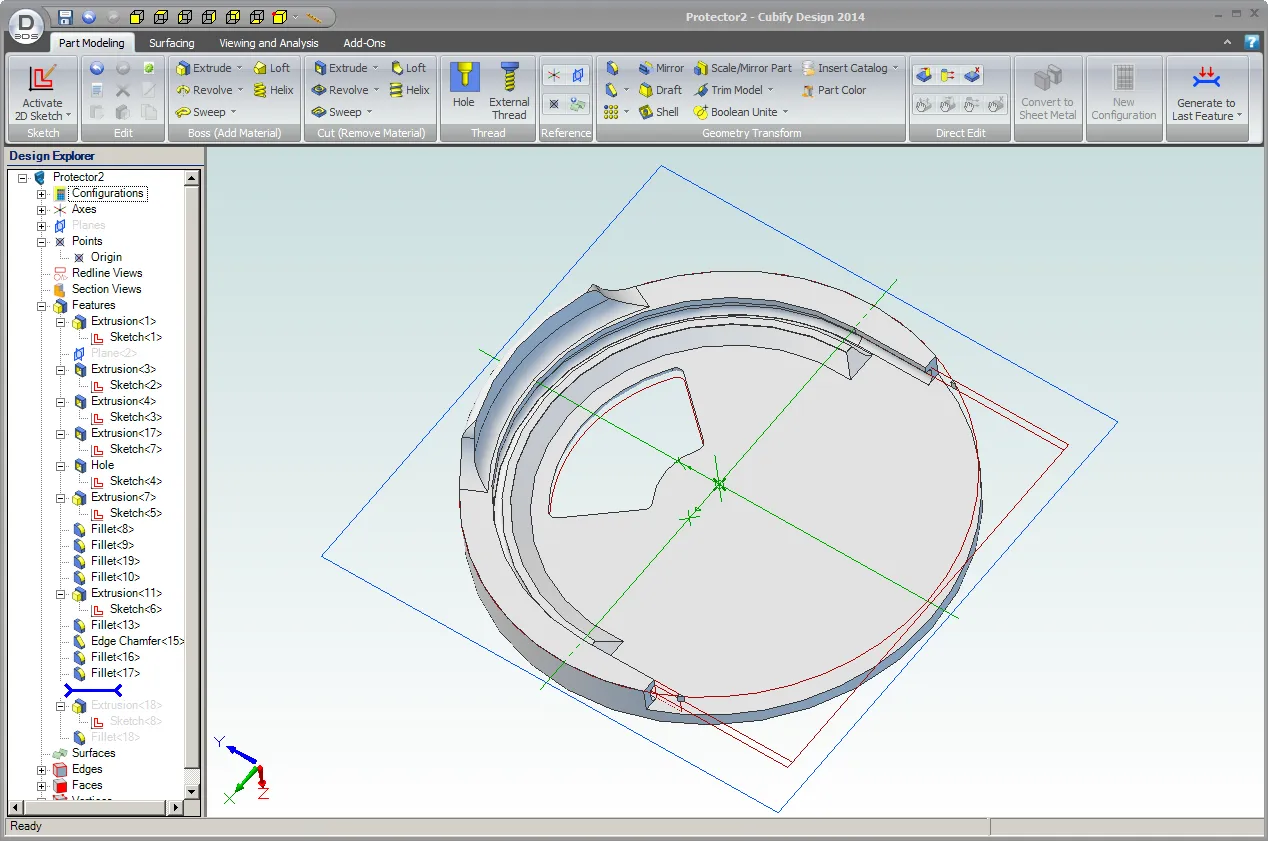Open the Help icon at top right
Screen dimensions: 1268x841
1251,43
